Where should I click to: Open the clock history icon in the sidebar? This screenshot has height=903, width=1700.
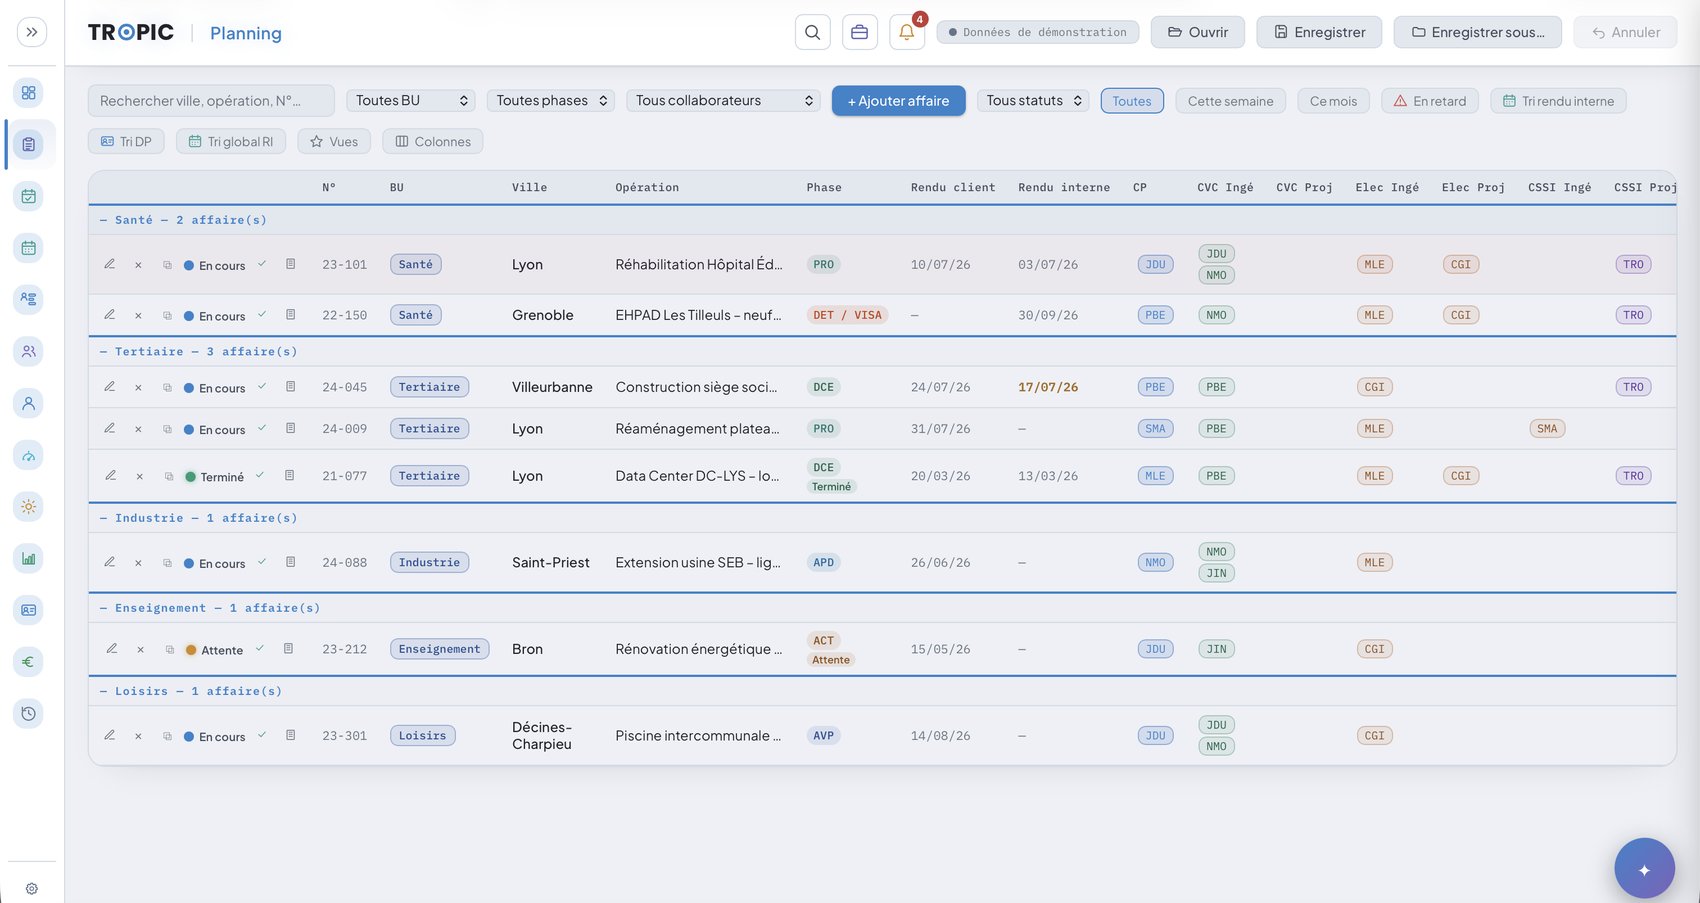(29, 713)
